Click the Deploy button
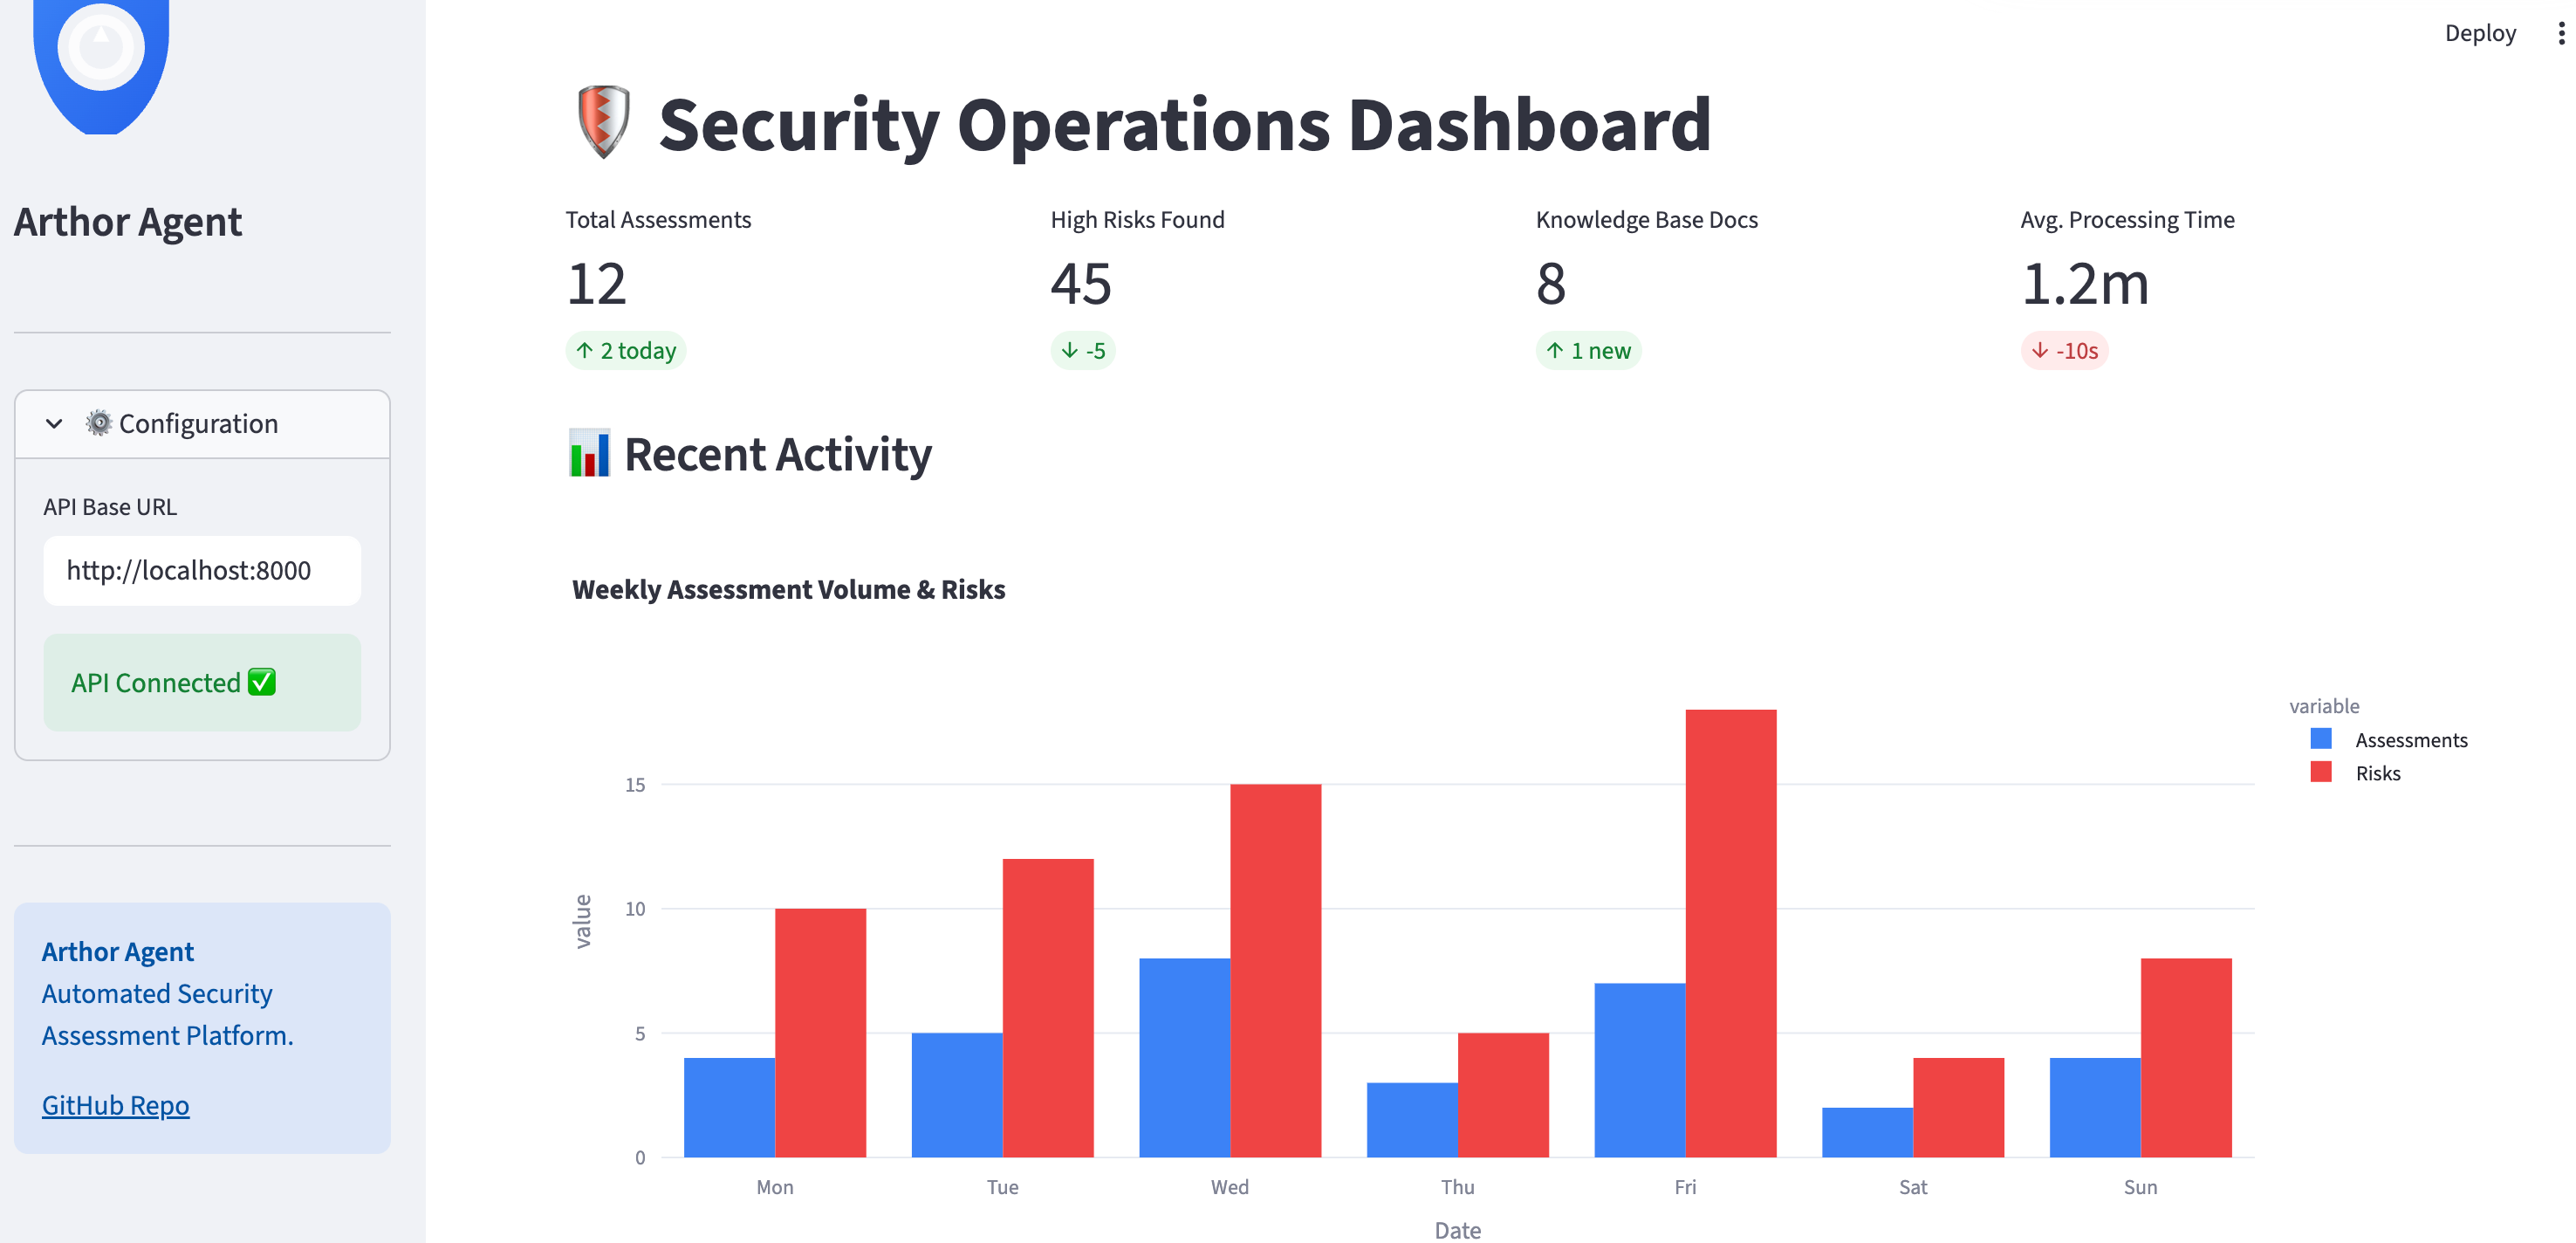This screenshot has height=1243, width=2576. pos(2481,32)
